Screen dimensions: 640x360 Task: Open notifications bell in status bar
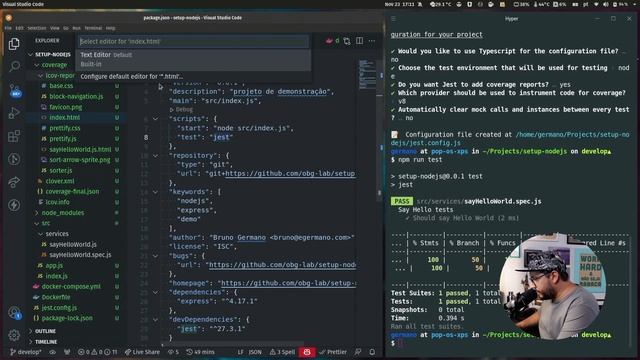coord(372,352)
